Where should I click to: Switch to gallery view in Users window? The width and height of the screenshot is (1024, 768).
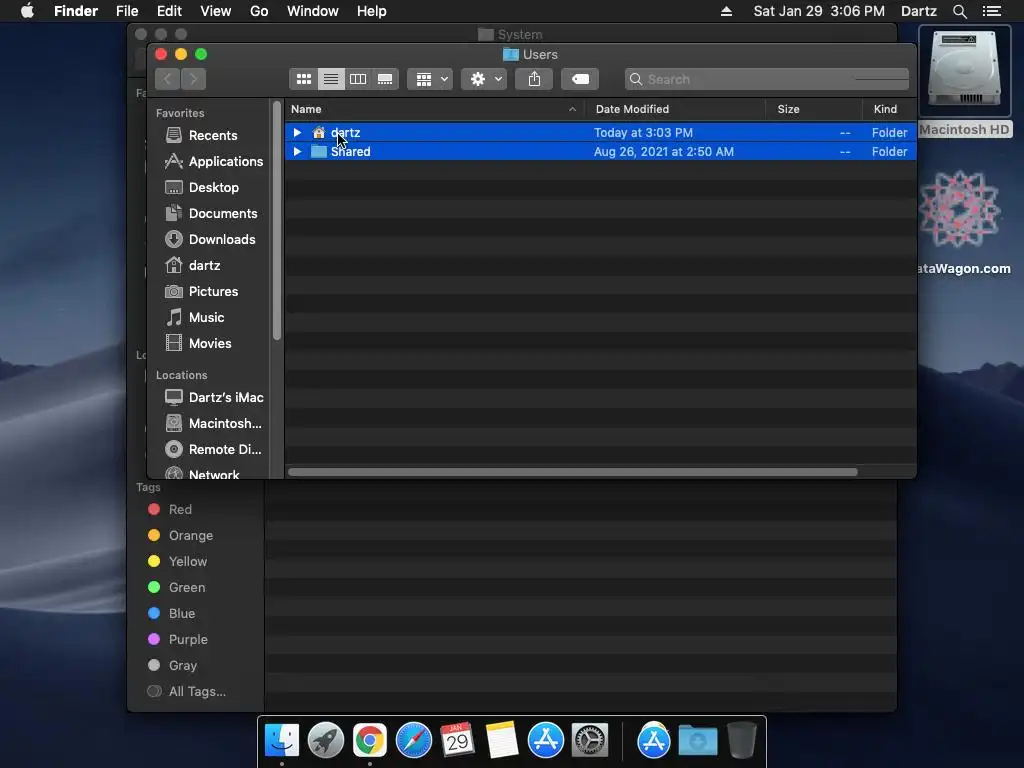click(x=385, y=79)
